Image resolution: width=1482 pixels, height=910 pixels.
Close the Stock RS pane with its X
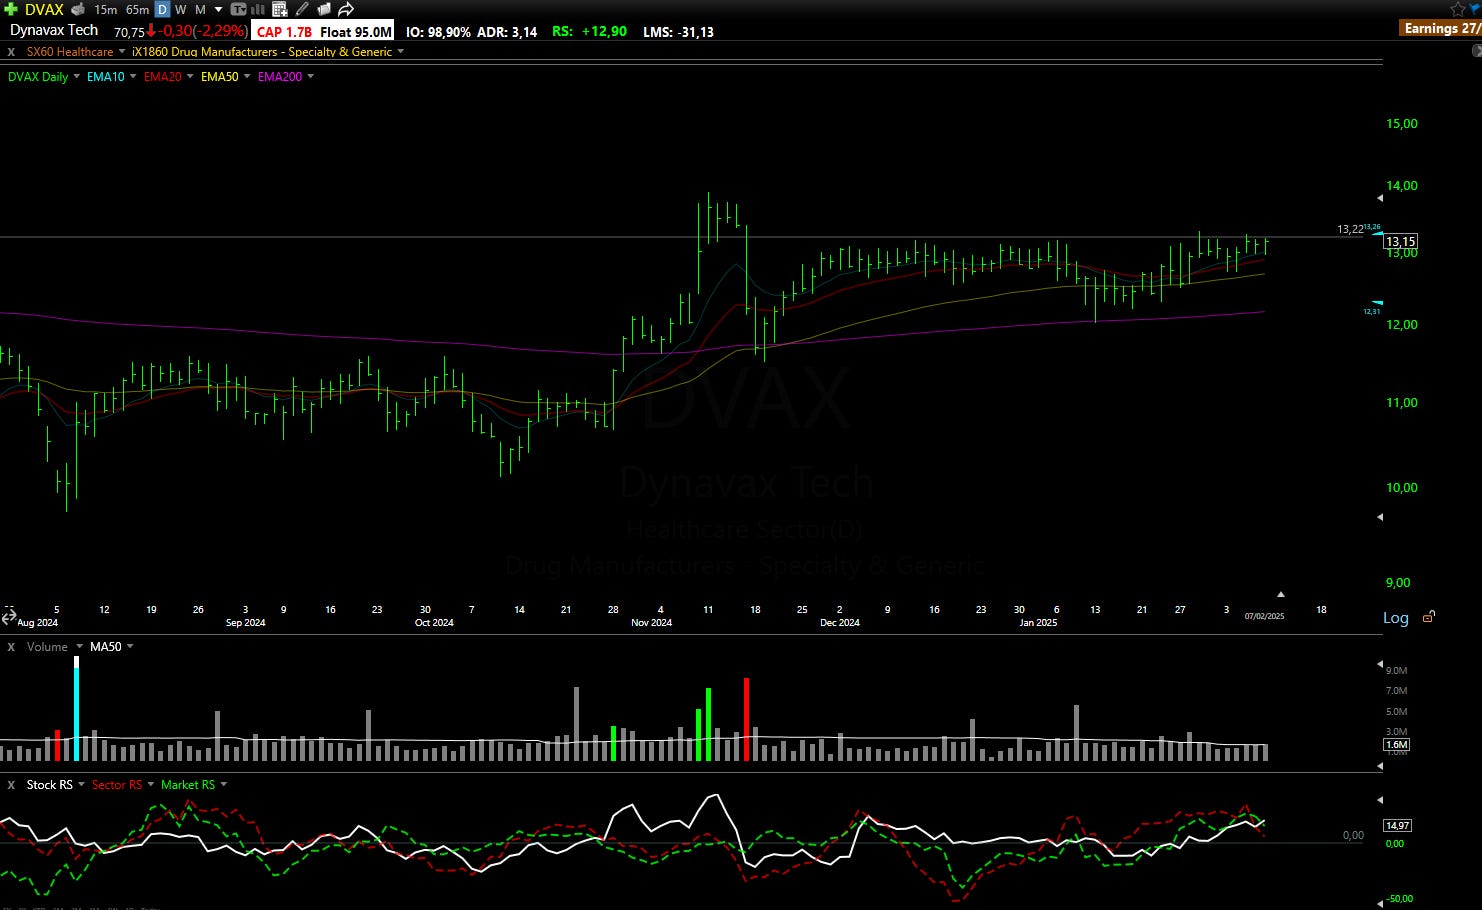11,785
